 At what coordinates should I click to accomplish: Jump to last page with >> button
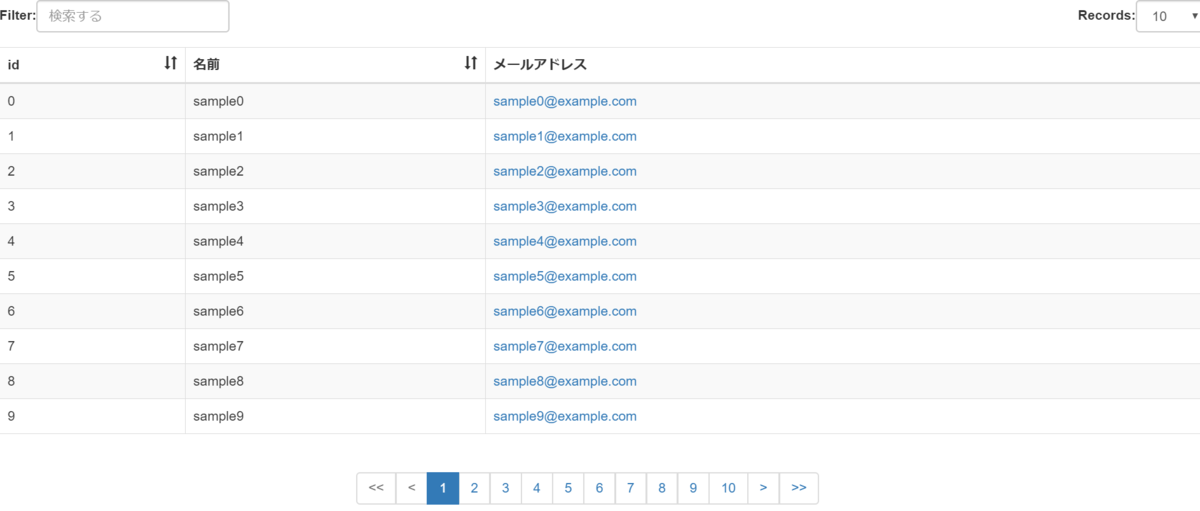tap(798, 488)
